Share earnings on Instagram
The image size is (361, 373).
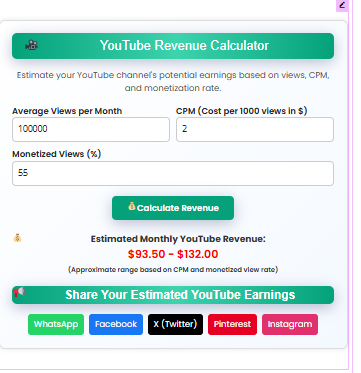pyautogui.click(x=290, y=324)
